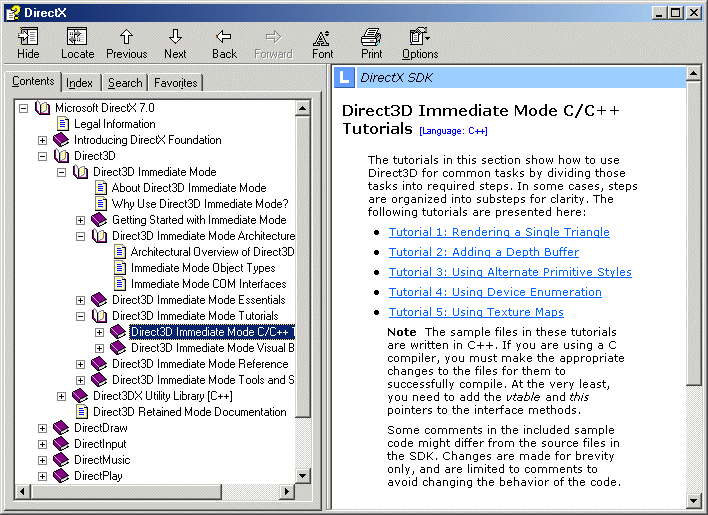Switch to the Search tab
Image resolution: width=708 pixels, height=515 pixels.
125,83
